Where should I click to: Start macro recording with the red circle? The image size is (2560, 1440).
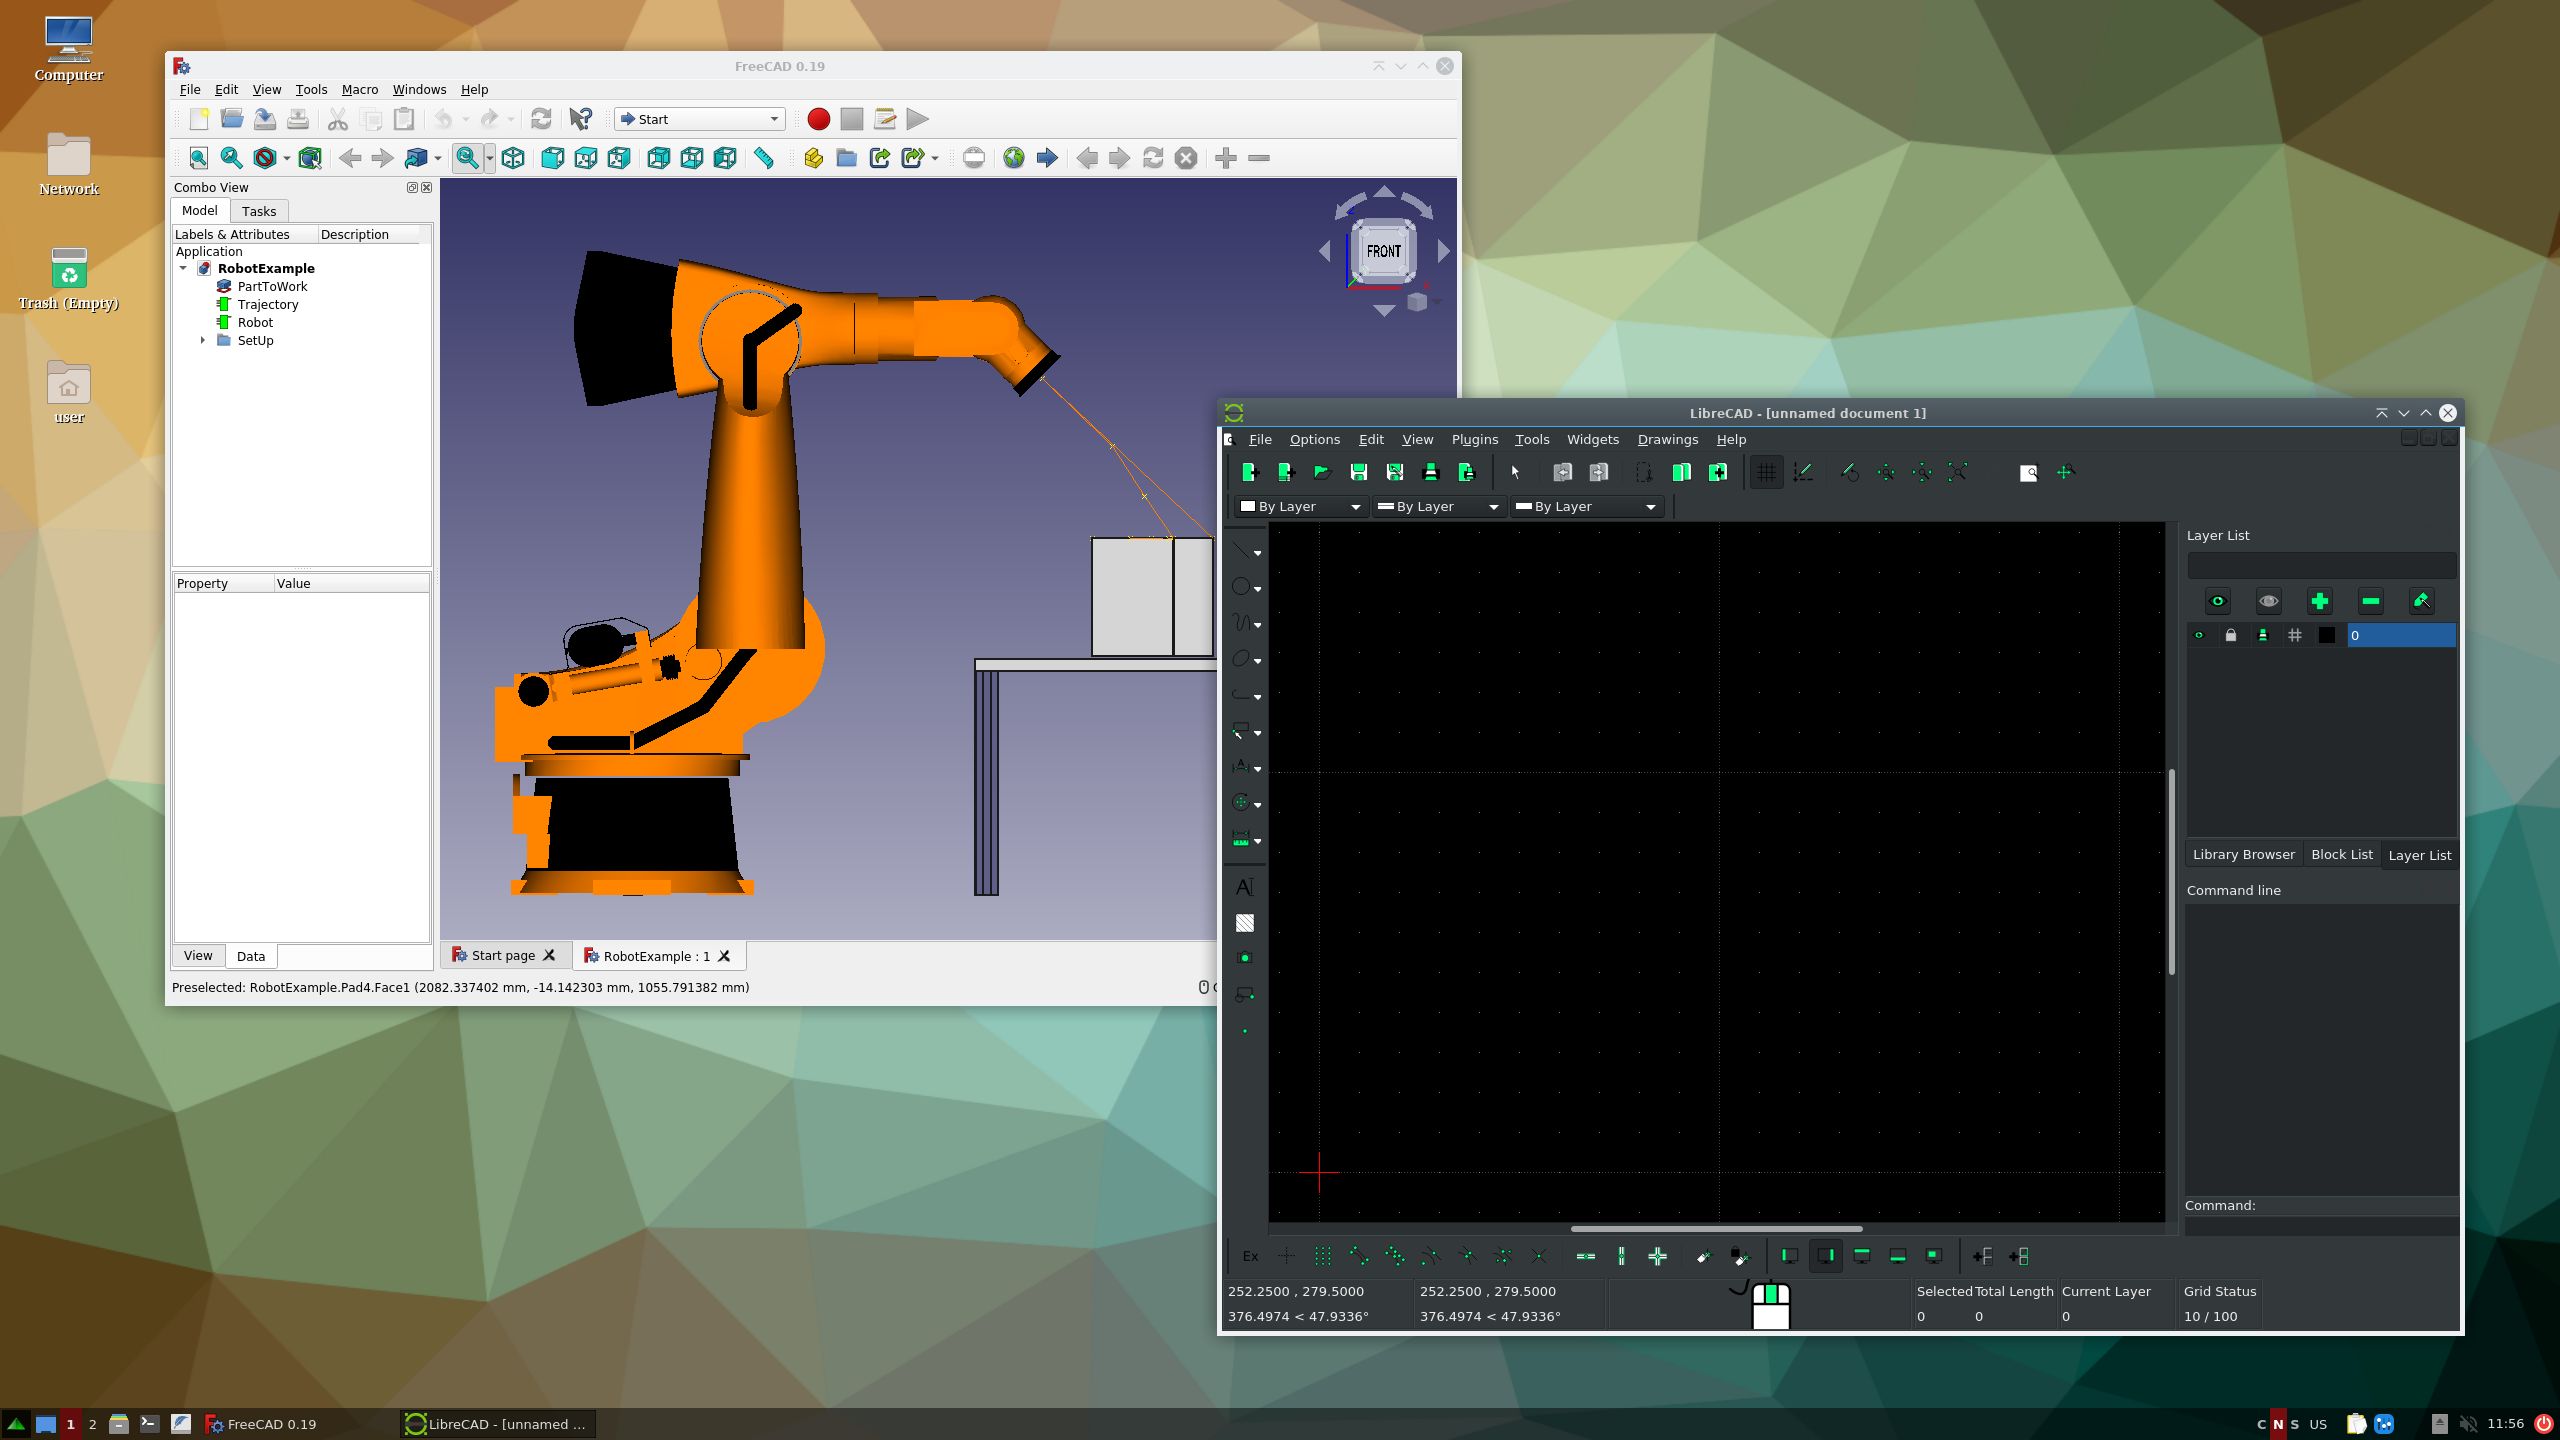click(818, 119)
